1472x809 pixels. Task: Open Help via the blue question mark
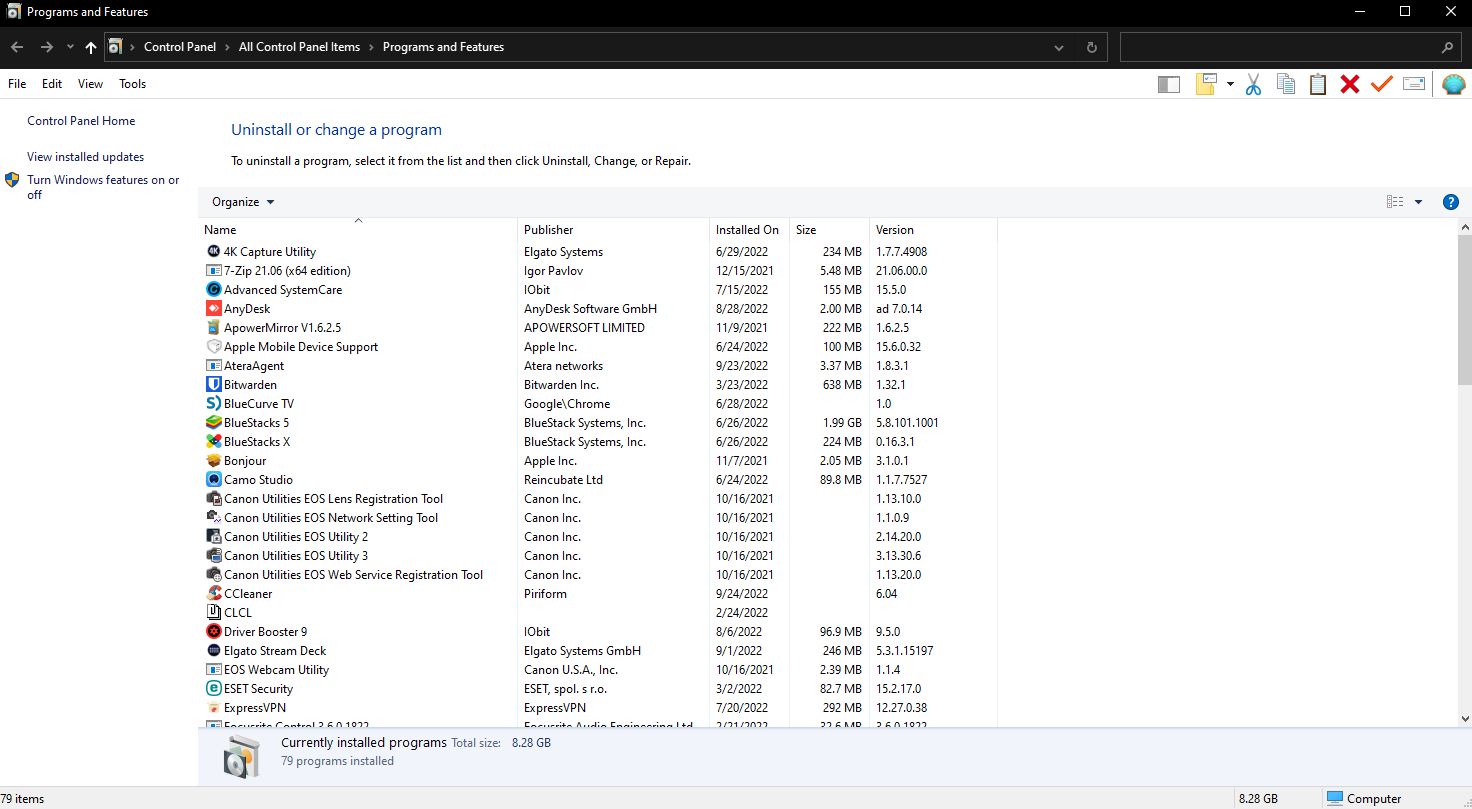coord(1451,201)
